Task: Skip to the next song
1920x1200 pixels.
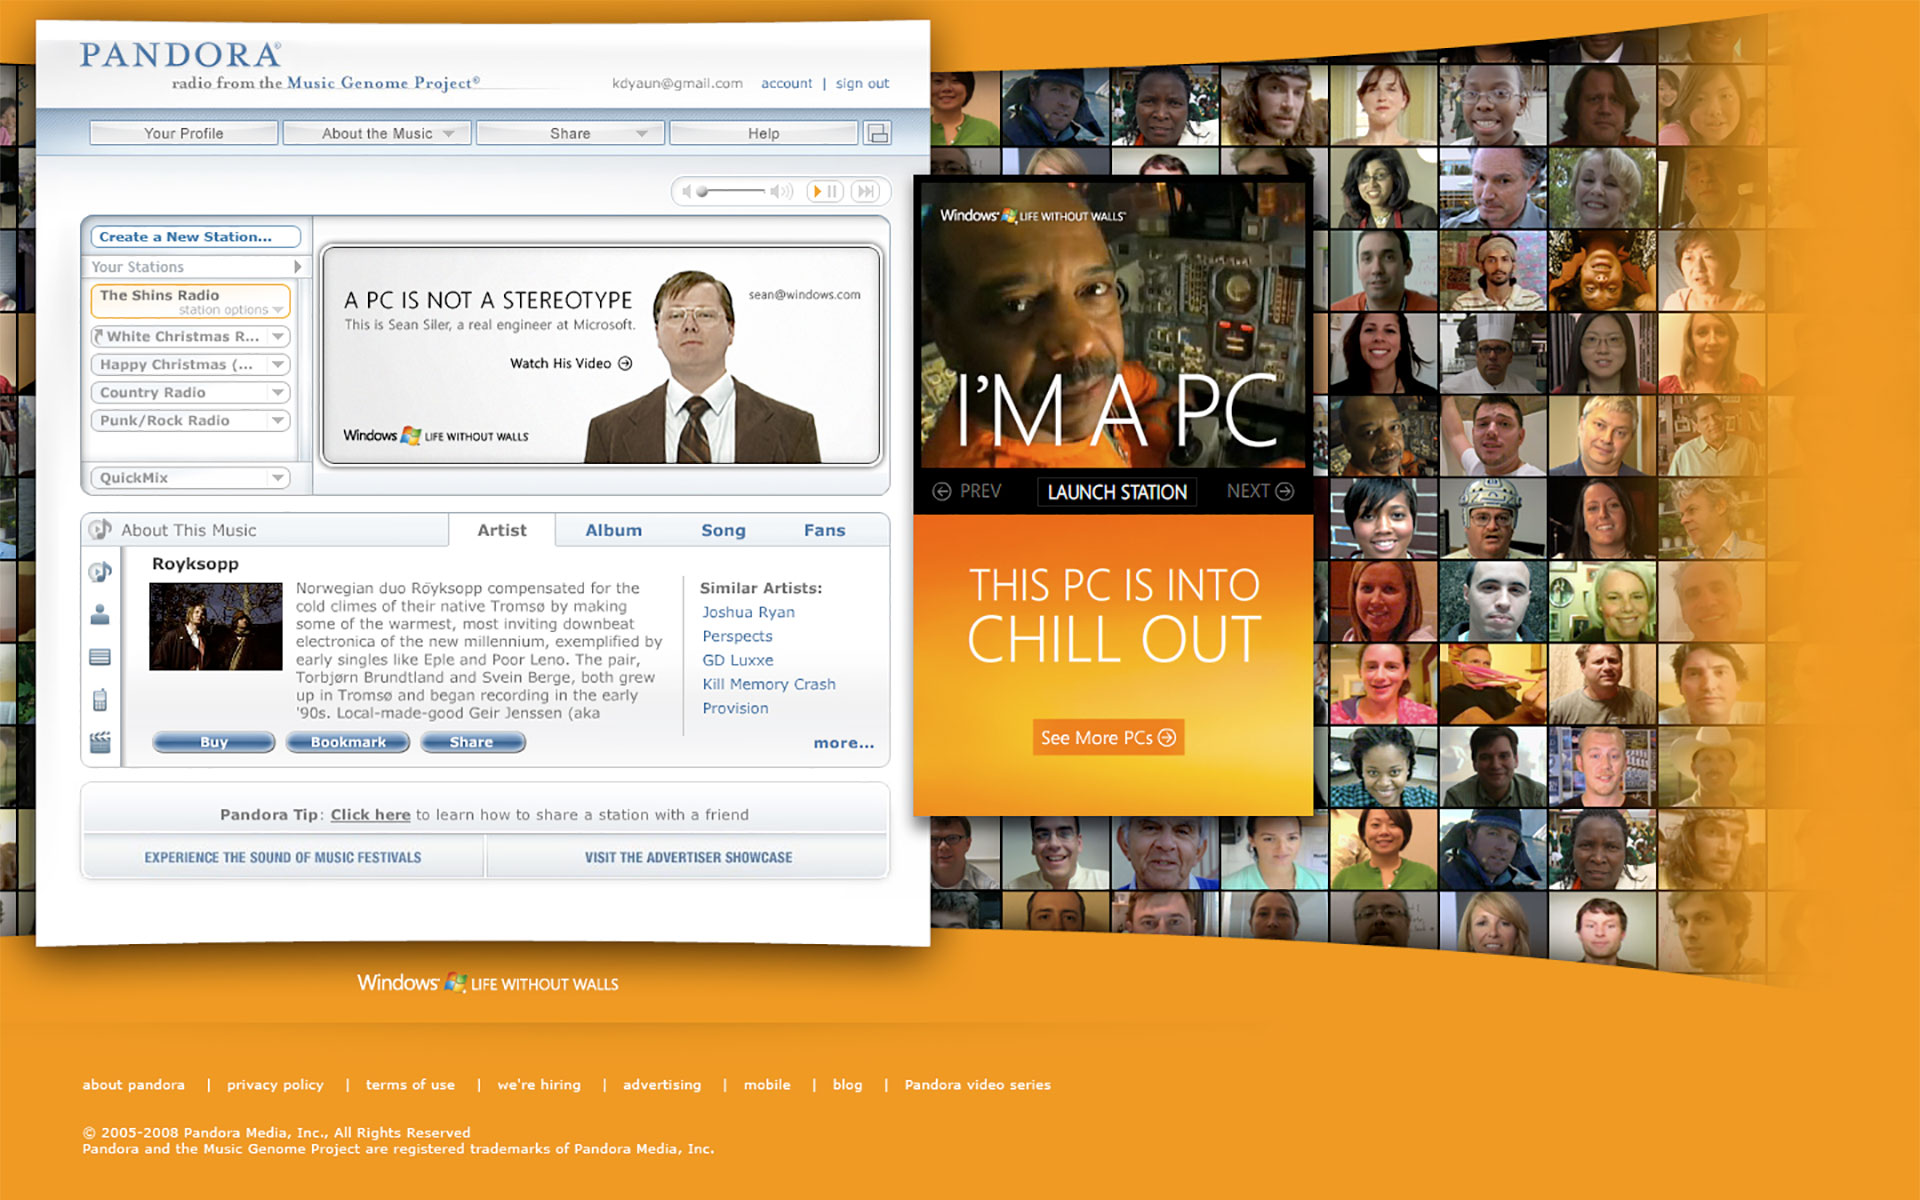Action: pyautogui.click(x=866, y=191)
